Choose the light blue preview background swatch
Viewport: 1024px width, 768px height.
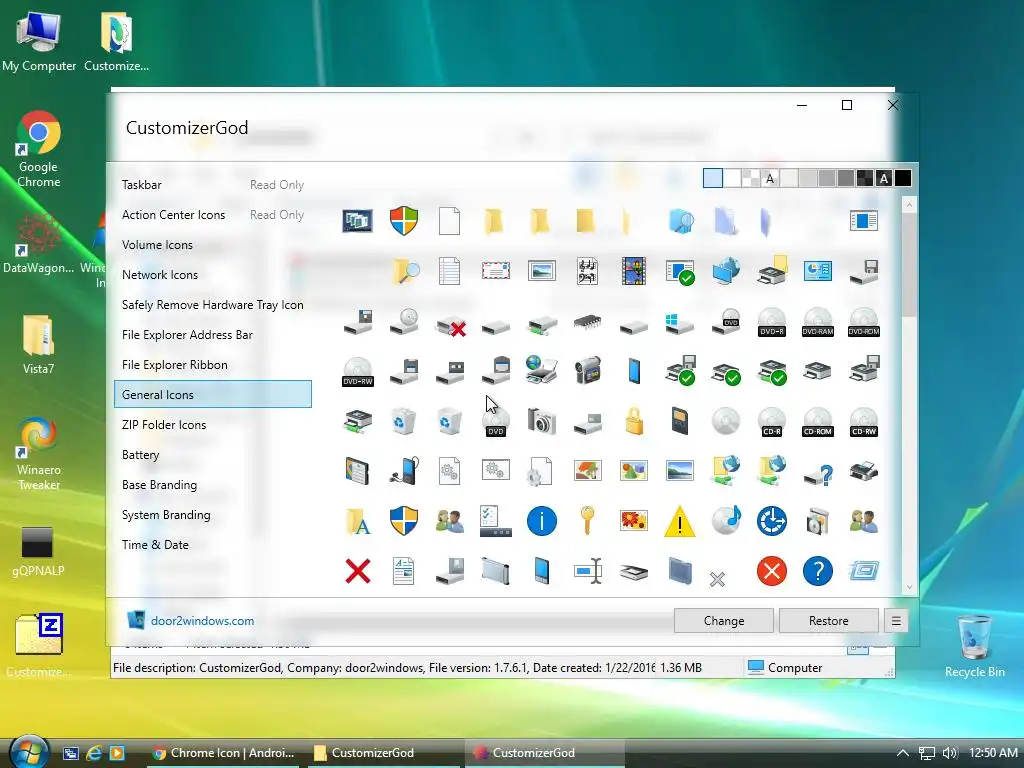click(712, 178)
